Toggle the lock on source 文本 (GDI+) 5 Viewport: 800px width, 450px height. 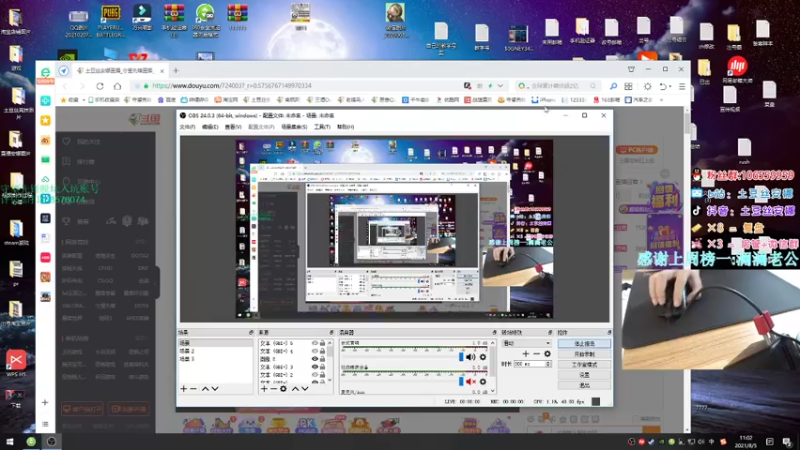tap(322, 343)
